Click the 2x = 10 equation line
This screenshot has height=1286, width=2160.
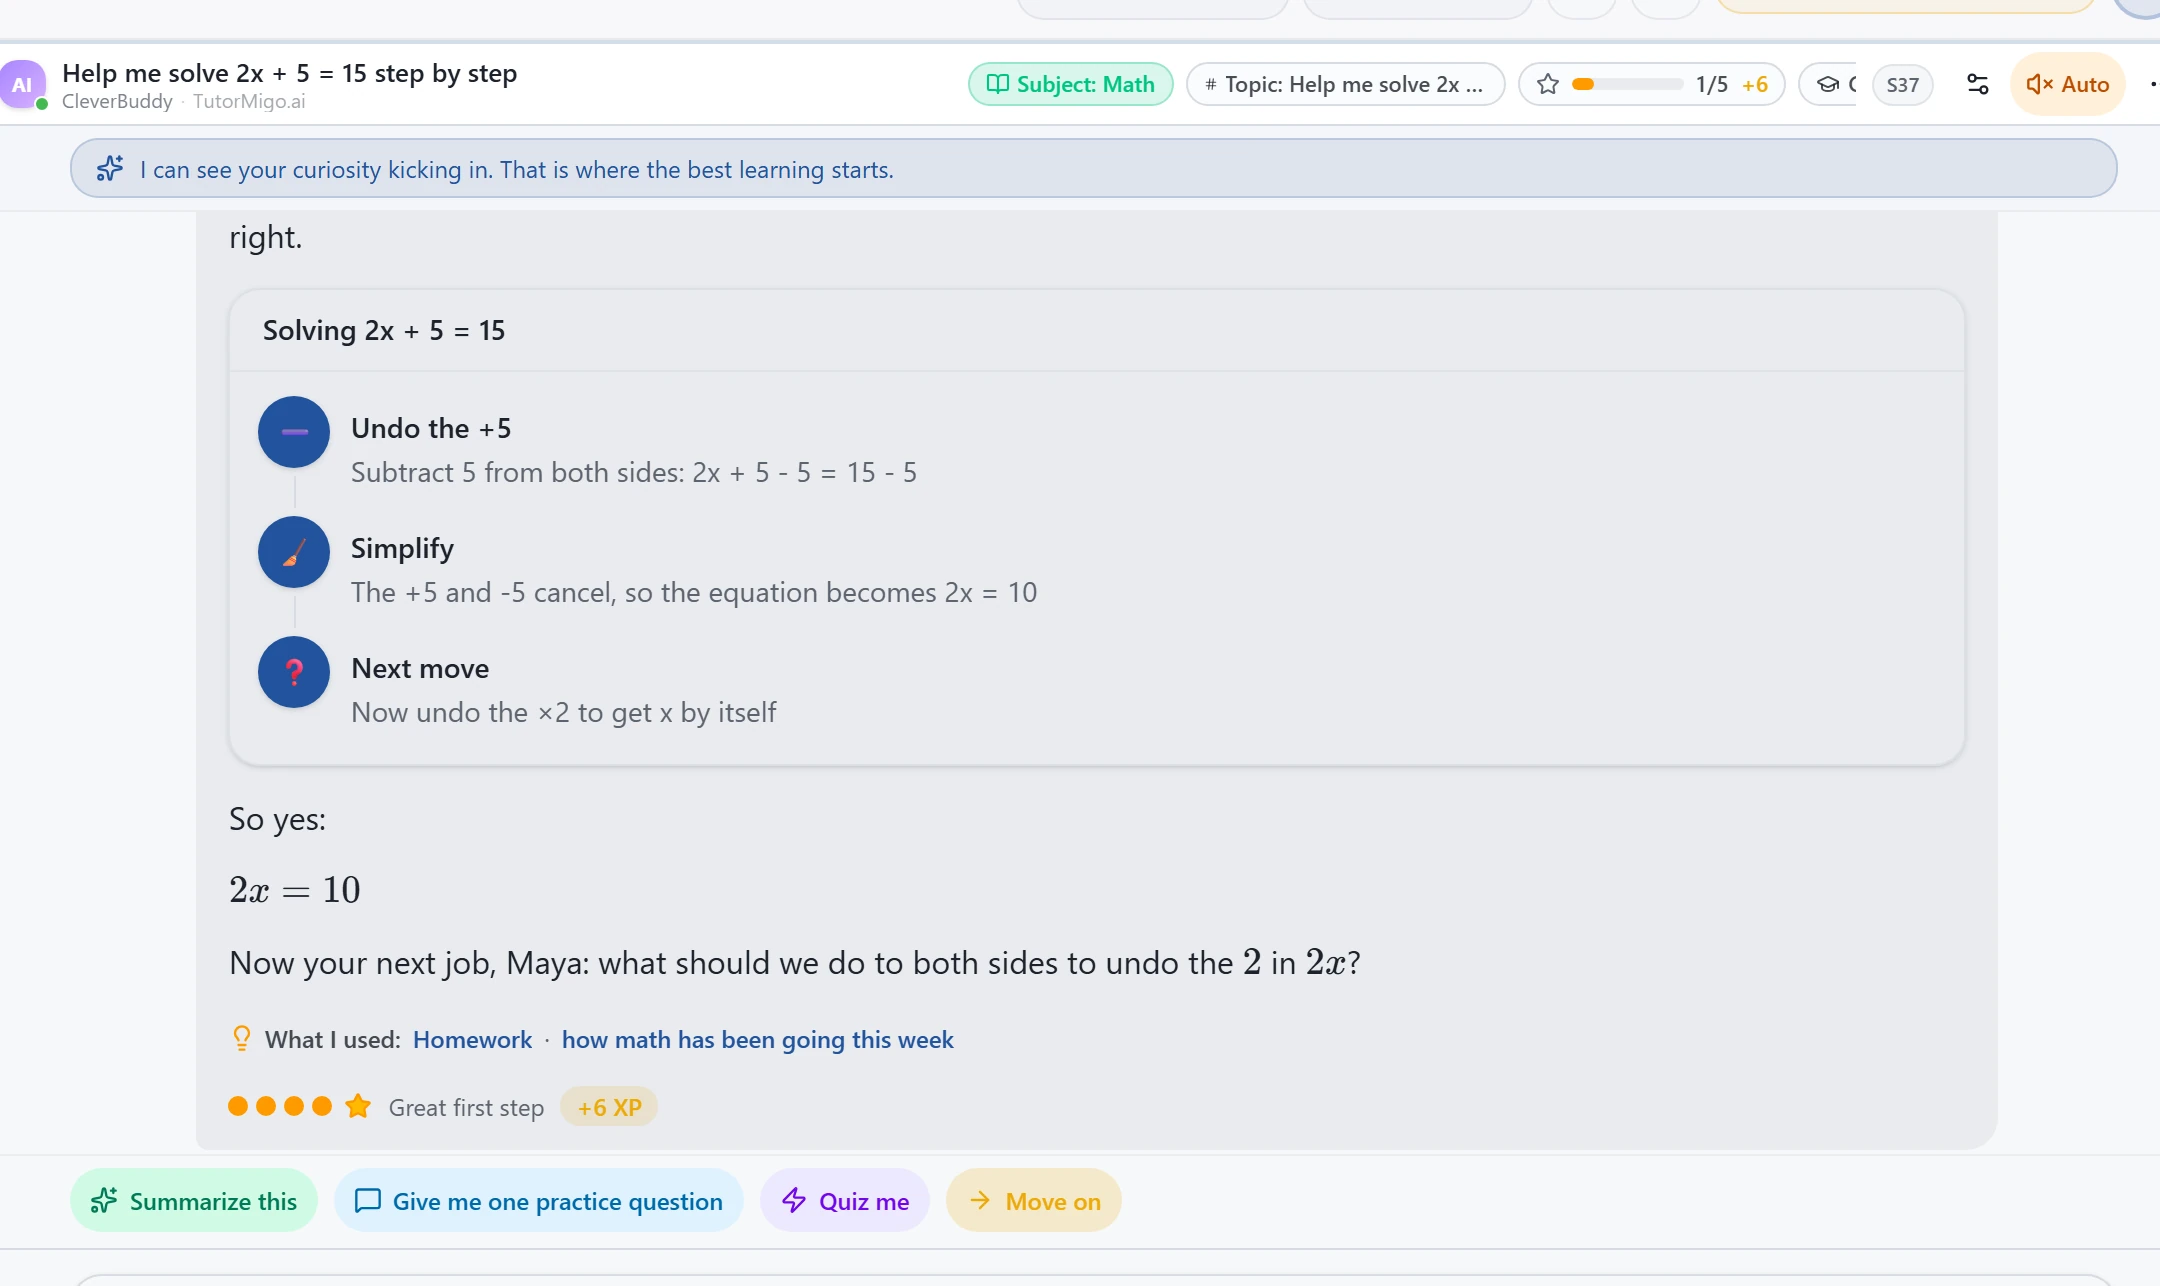294,890
